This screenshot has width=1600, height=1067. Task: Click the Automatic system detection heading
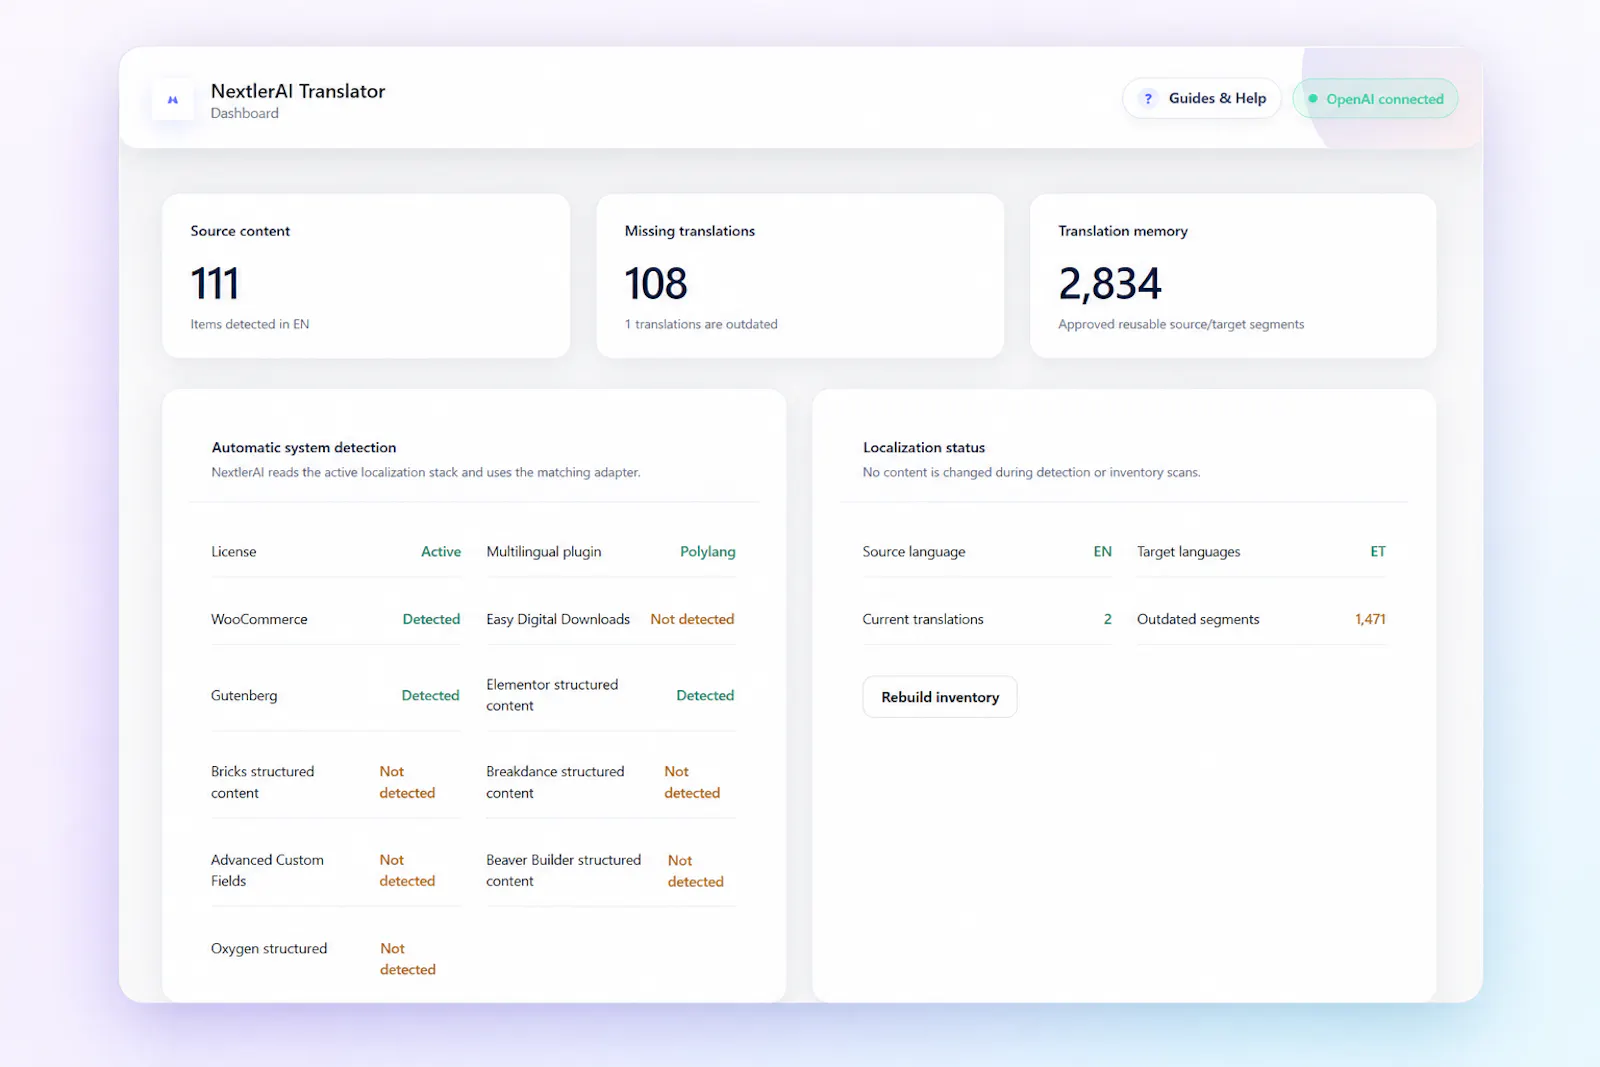[x=304, y=447]
